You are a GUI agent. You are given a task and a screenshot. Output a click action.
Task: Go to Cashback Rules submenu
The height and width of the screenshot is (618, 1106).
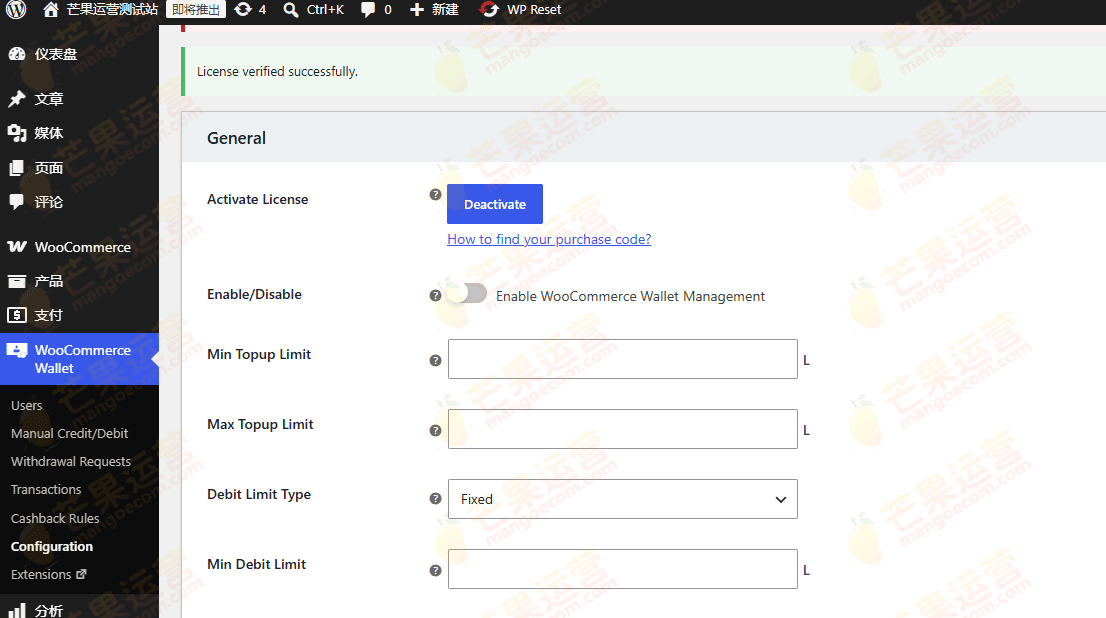tap(55, 519)
